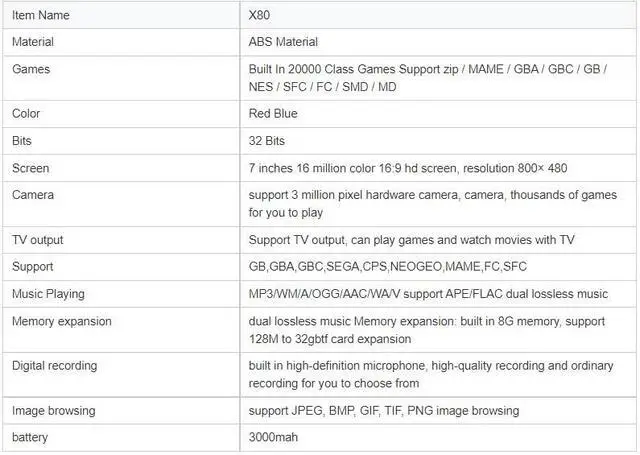Click the "Material" row label
Image resolution: width=640 pixels, height=455 pixels.
pyautogui.click(x=33, y=42)
